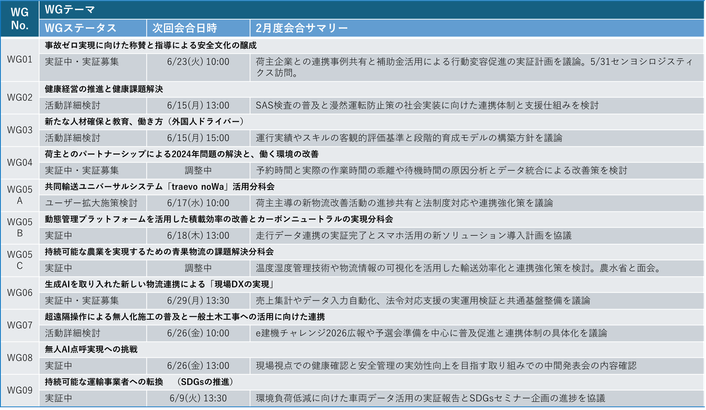This screenshot has height=410, width=706.
Task: Select the WG09 number cell
Action: (19, 390)
